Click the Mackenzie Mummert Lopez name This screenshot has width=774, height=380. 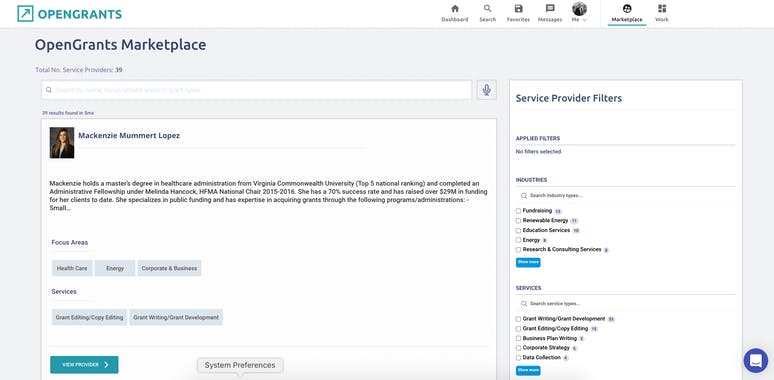point(129,135)
